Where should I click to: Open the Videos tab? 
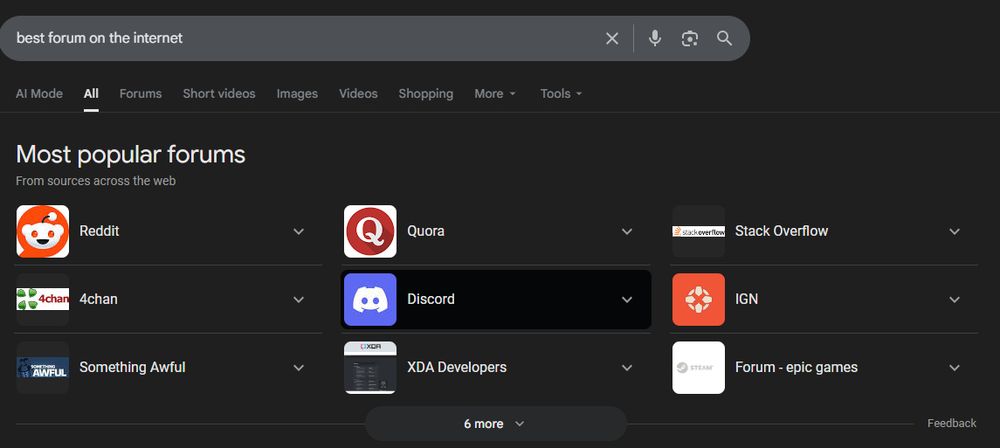click(358, 94)
